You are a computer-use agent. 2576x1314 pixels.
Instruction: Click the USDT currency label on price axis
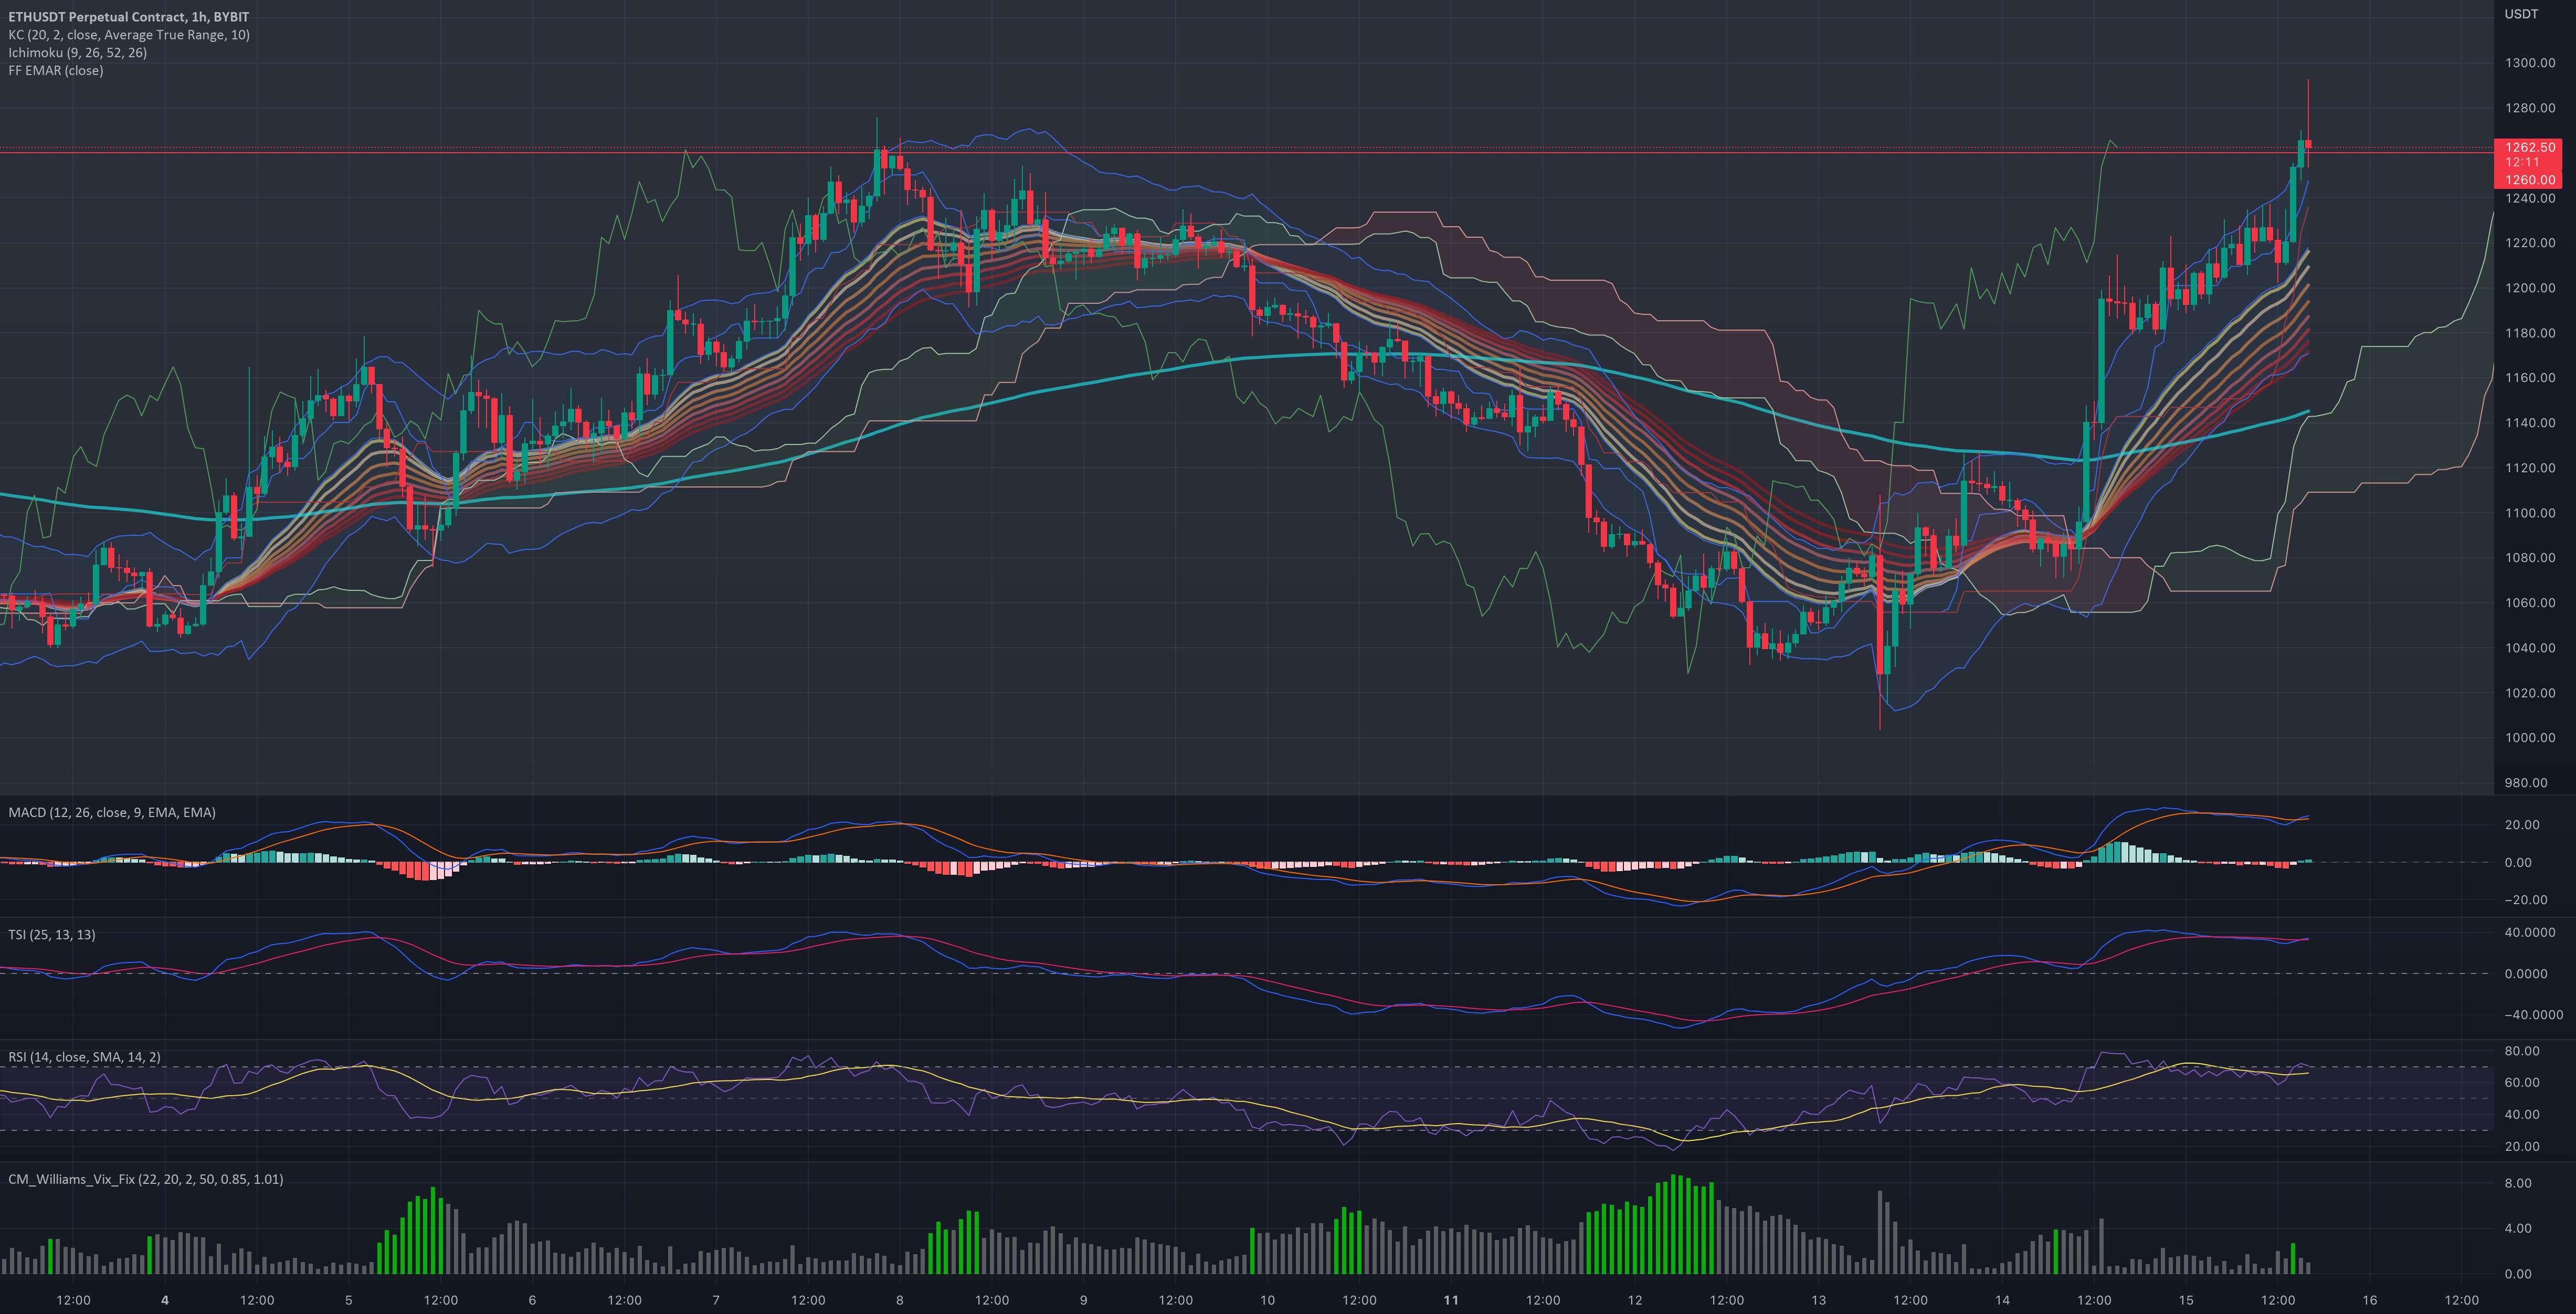pyautogui.click(x=2521, y=14)
